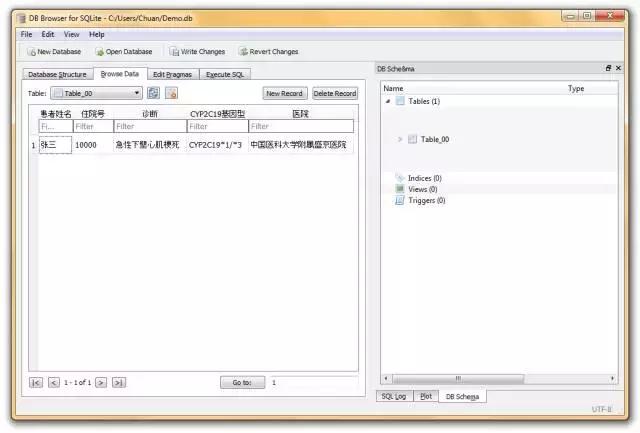Click the CYP2C19基因型 filter field

click(218, 126)
